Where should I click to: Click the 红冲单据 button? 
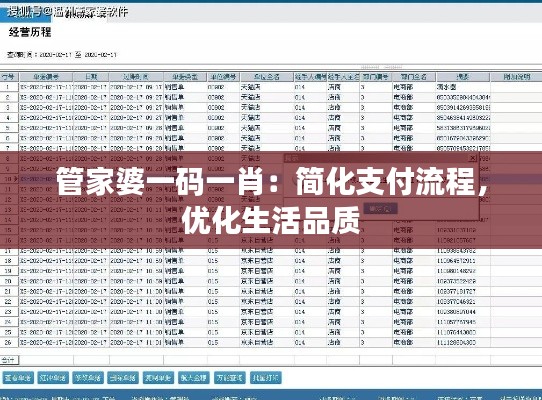[x=53, y=378]
